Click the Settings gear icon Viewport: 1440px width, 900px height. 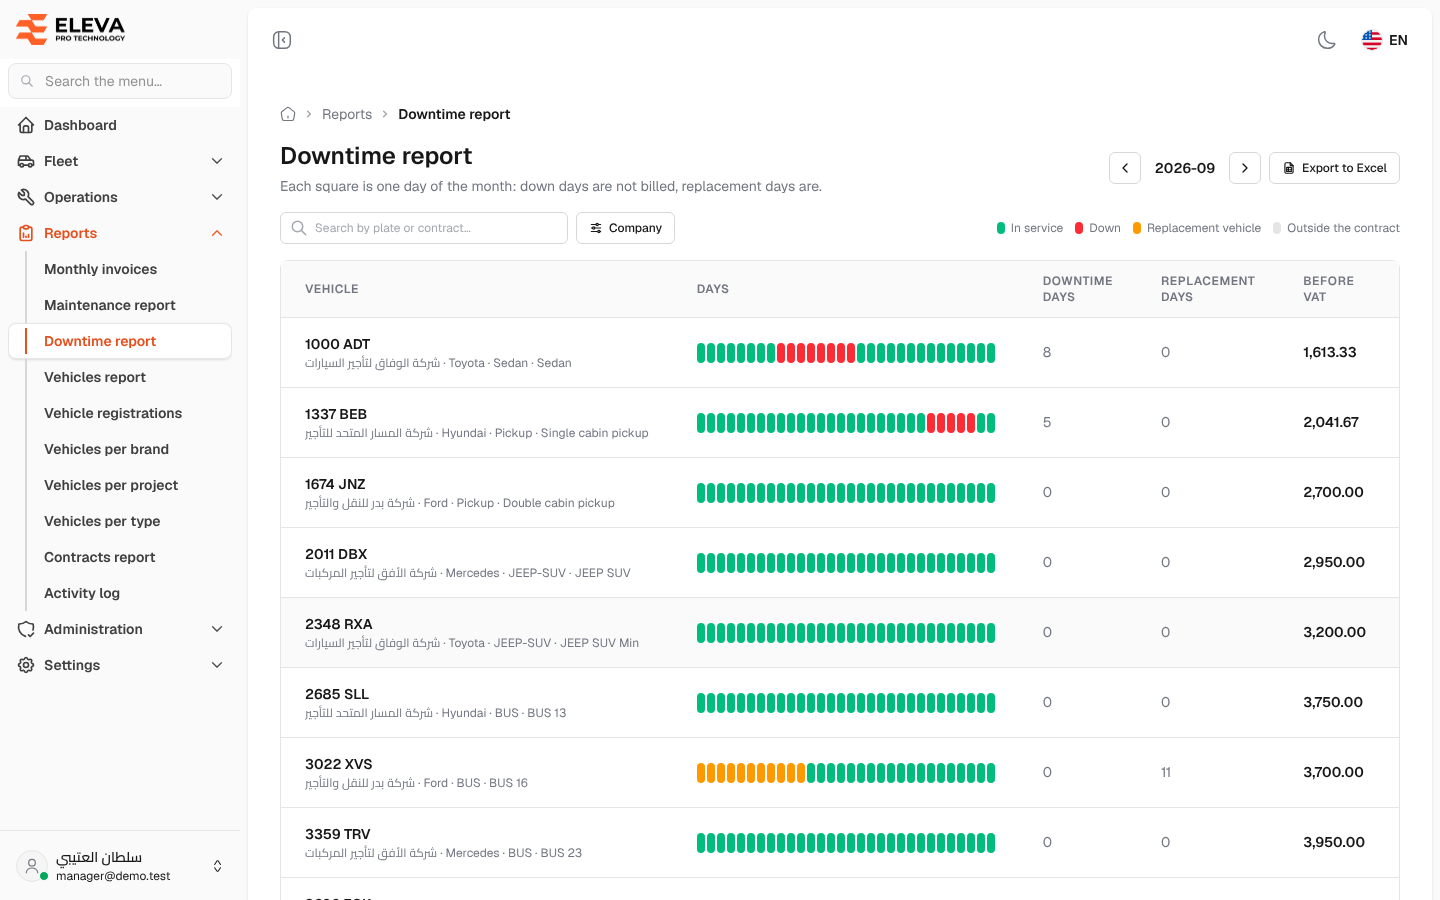pyautogui.click(x=26, y=665)
